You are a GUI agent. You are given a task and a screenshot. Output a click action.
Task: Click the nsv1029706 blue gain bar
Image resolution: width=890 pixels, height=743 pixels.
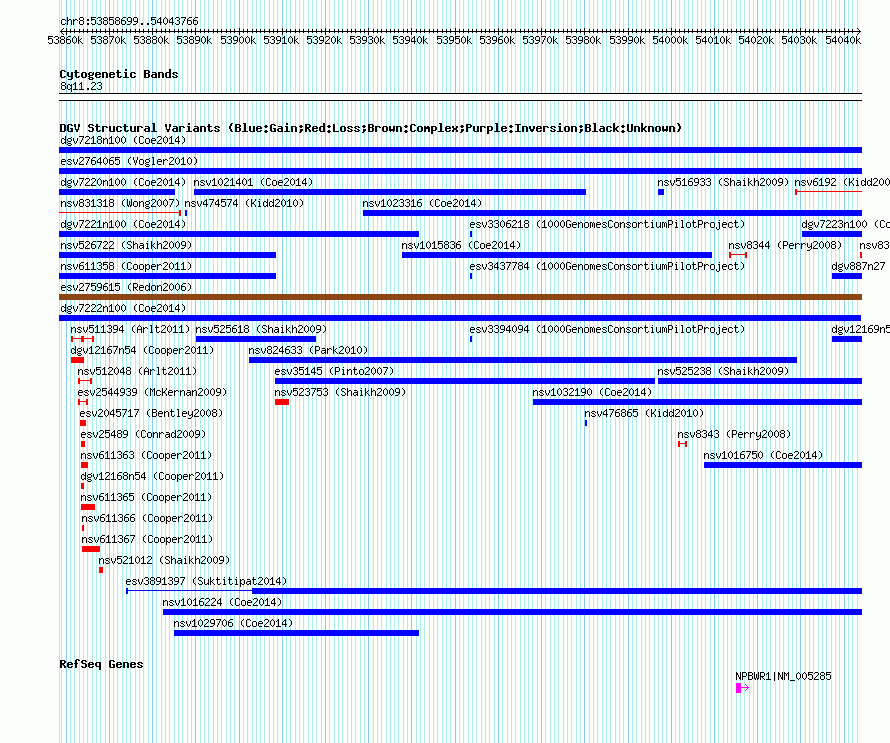[296, 633]
